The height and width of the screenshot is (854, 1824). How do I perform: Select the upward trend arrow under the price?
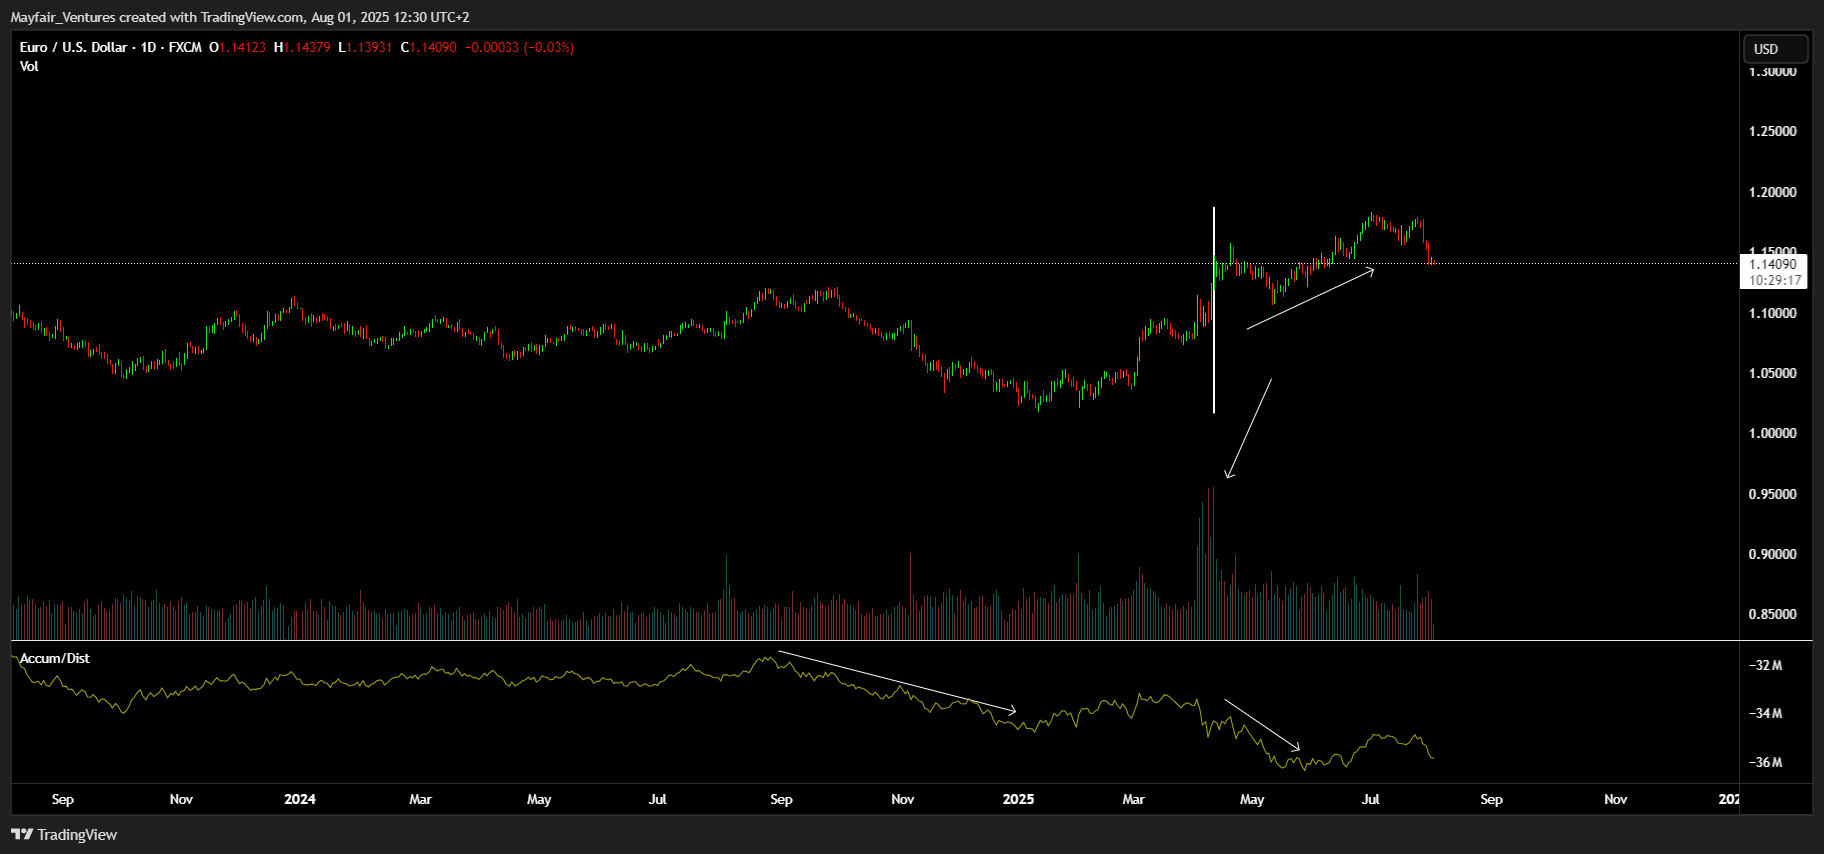(x=1310, y=298)
